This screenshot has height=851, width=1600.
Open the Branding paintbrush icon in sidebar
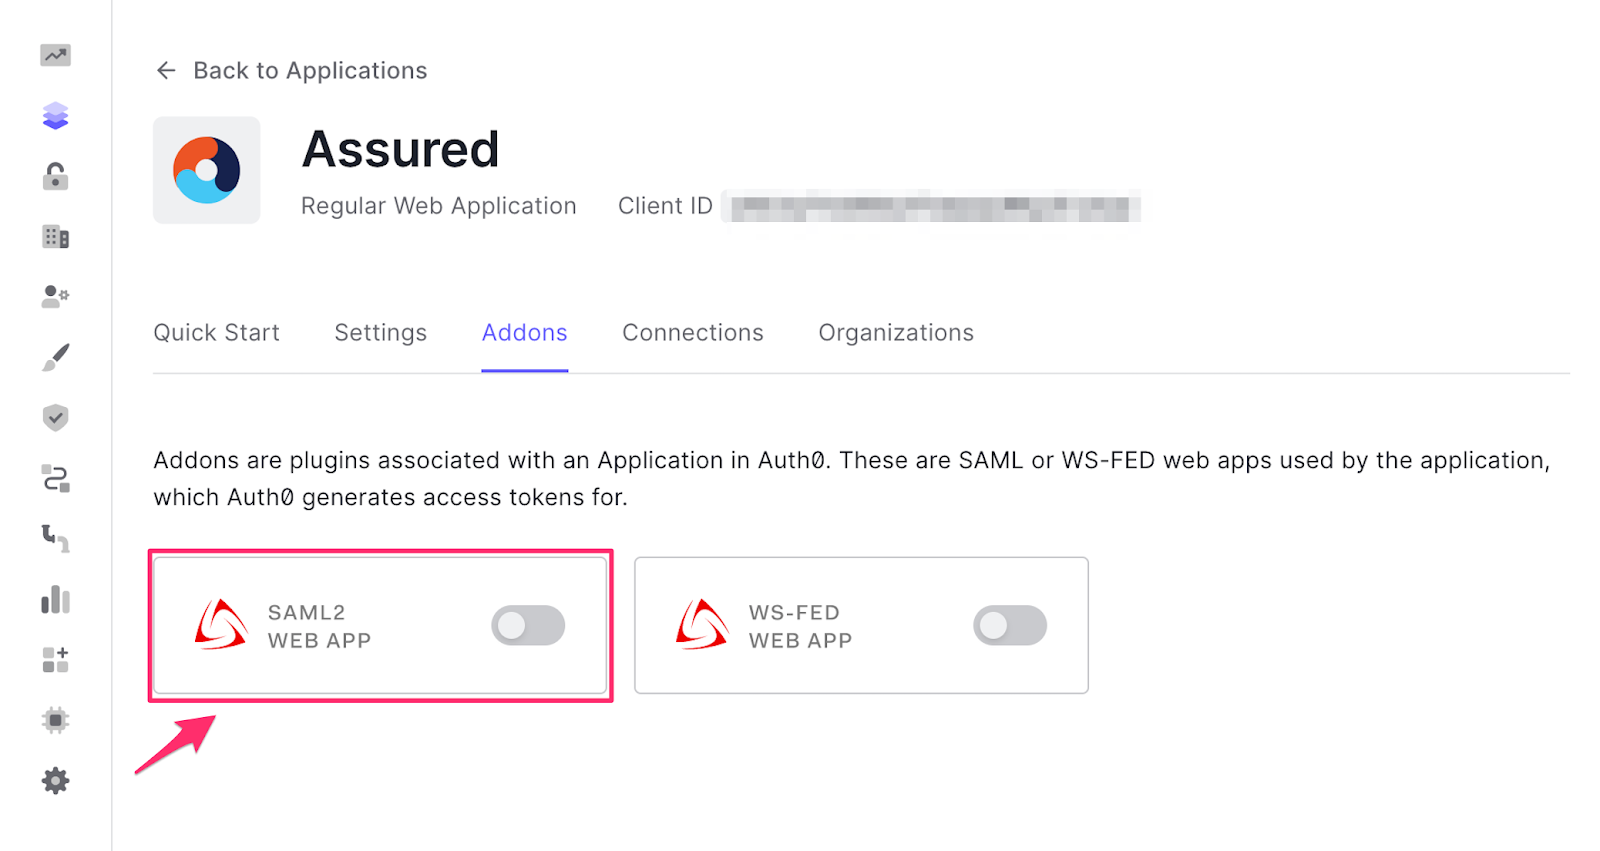coord(56,357)
